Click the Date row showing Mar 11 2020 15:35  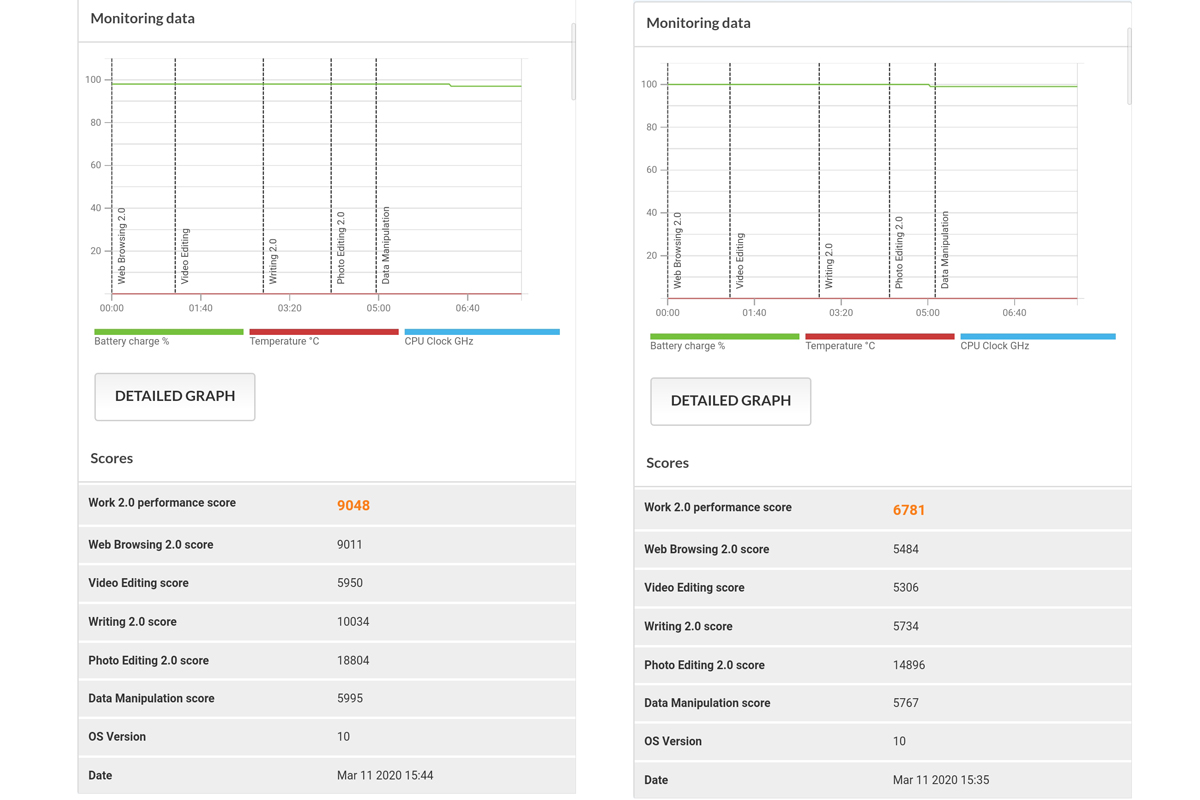pos(881,780)
